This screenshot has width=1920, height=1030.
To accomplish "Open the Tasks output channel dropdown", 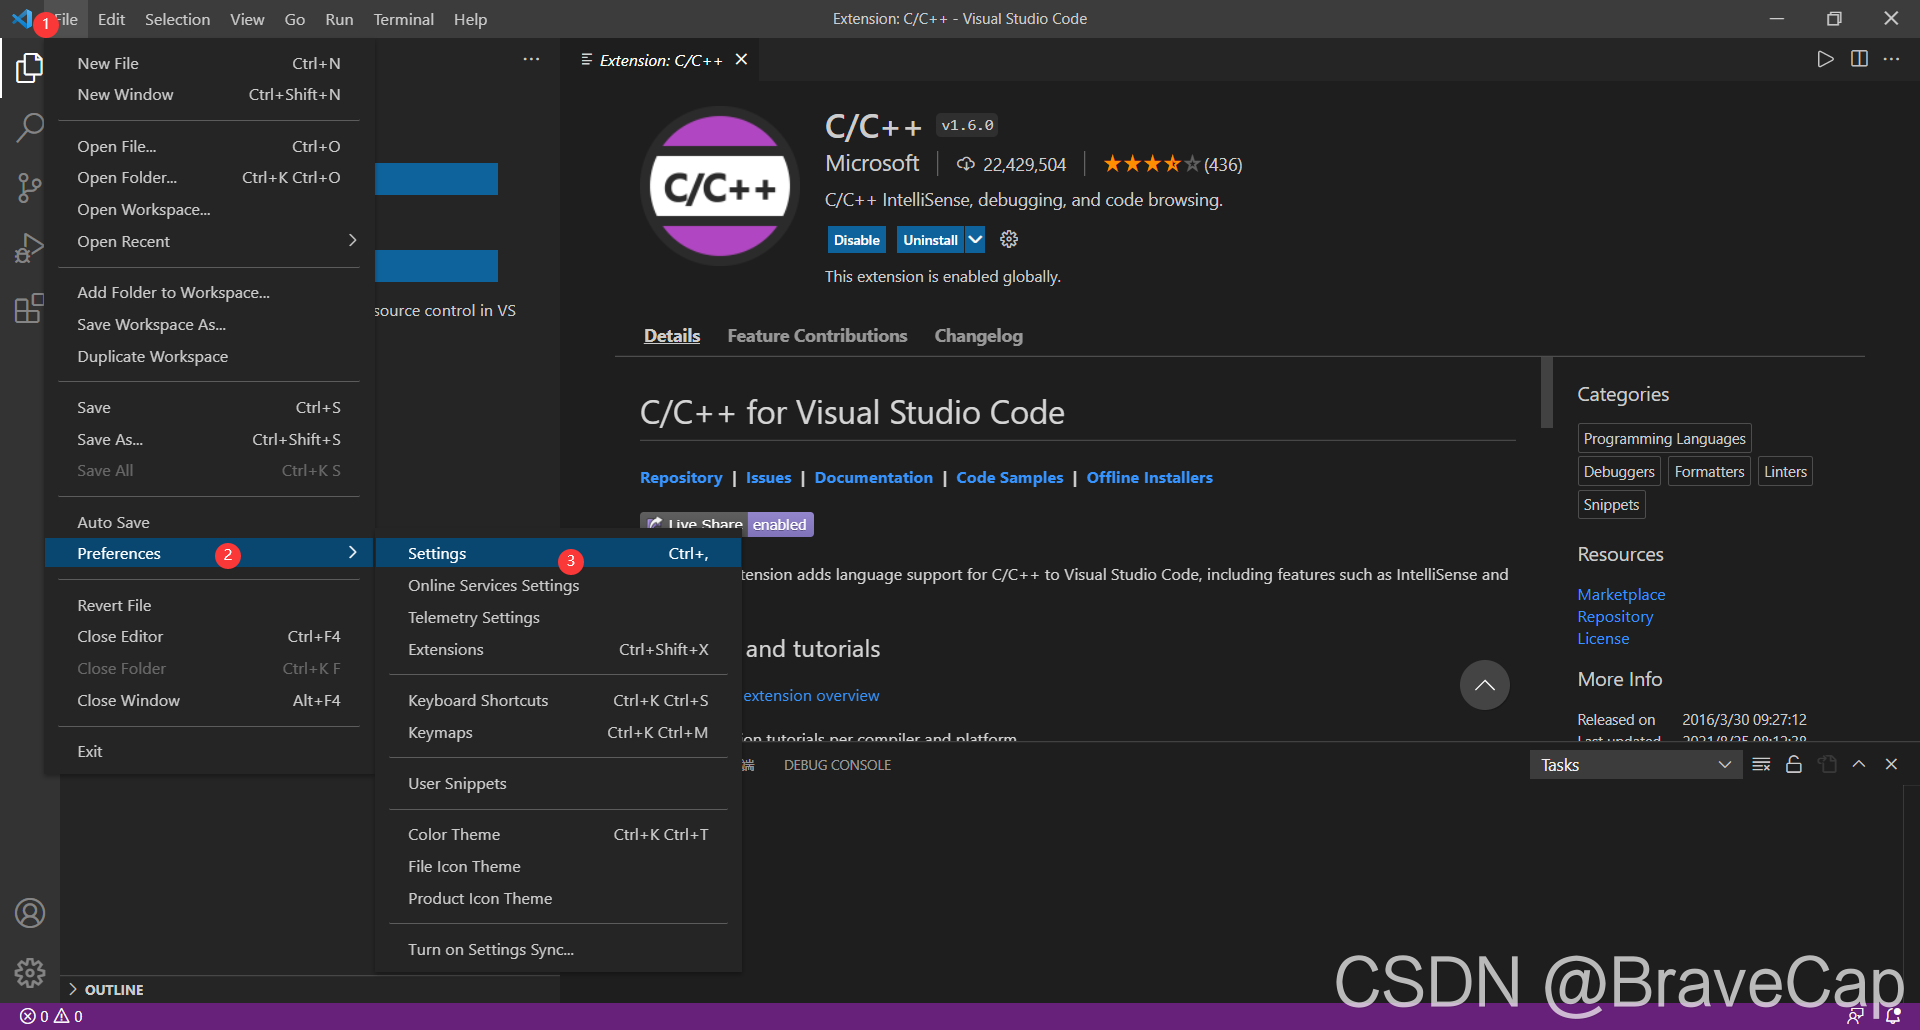I will (x=1635, y=765).
